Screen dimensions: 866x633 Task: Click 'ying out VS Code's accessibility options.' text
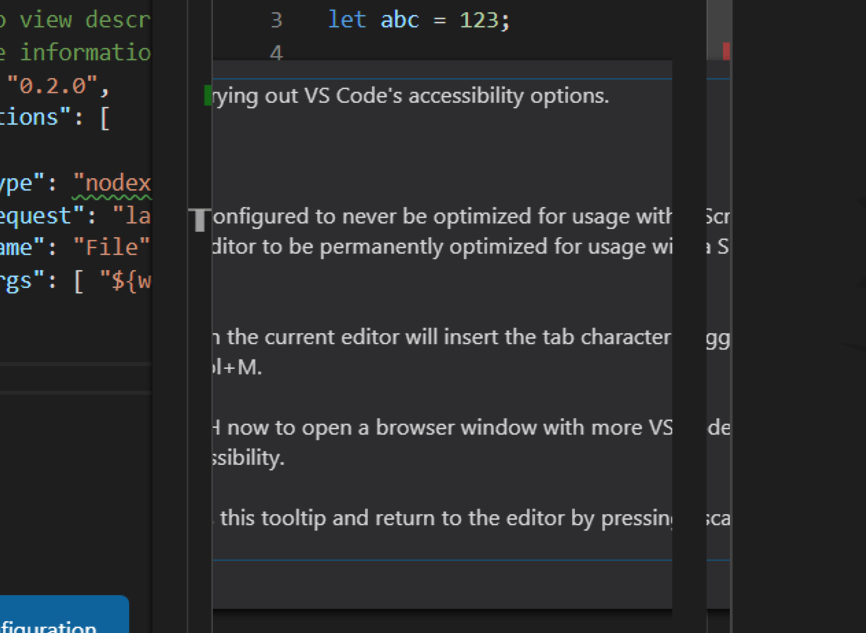pos(411,96)
